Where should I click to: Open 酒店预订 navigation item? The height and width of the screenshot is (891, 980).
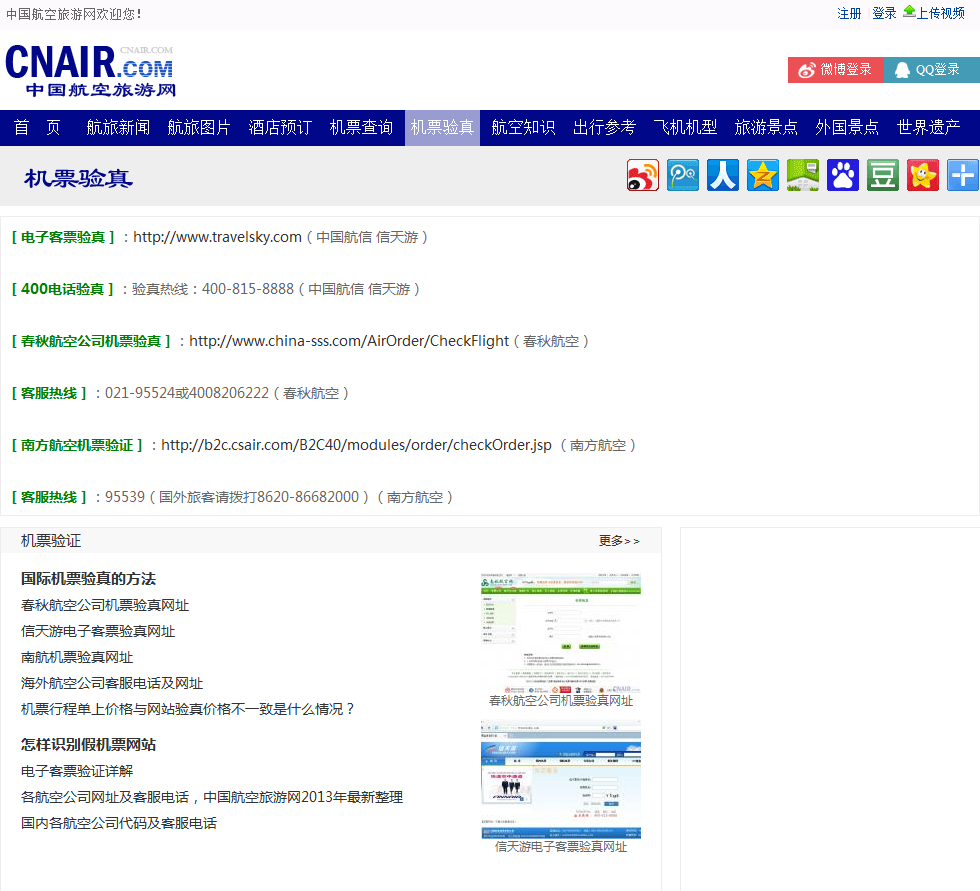280,127
